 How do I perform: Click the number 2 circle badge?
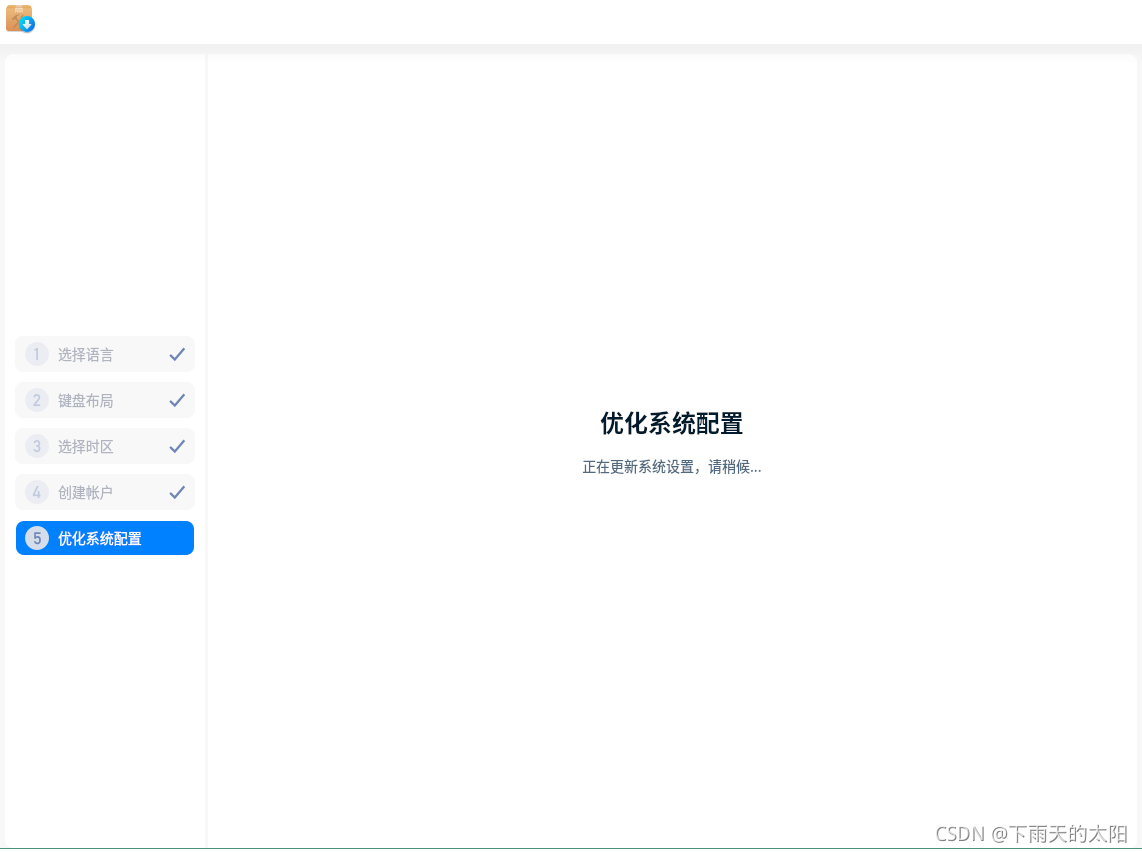[x=36, y=401]
